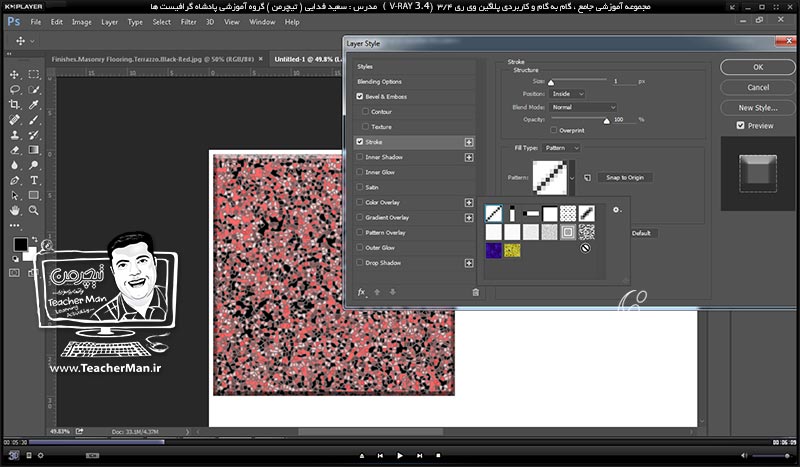Select the Path Selection tool

[14, 195]
